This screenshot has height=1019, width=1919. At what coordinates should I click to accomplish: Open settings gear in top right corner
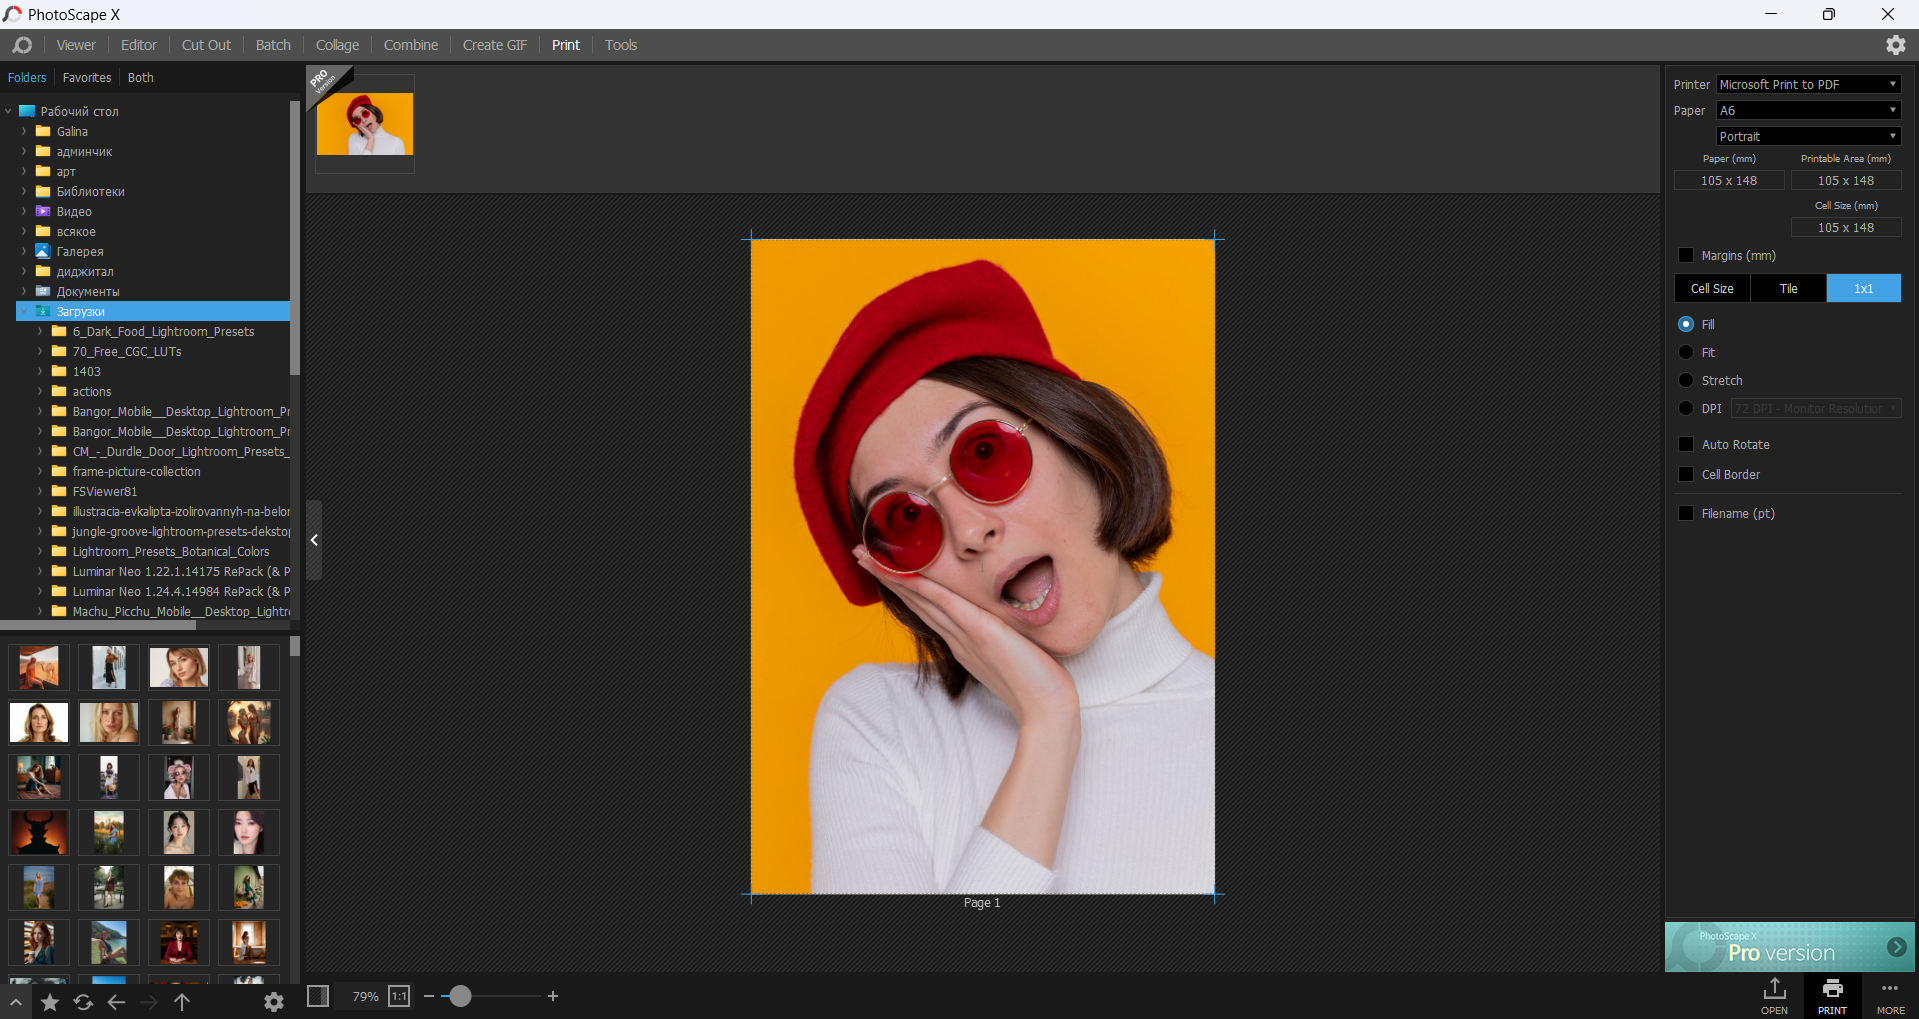(x=1895, y=45)
